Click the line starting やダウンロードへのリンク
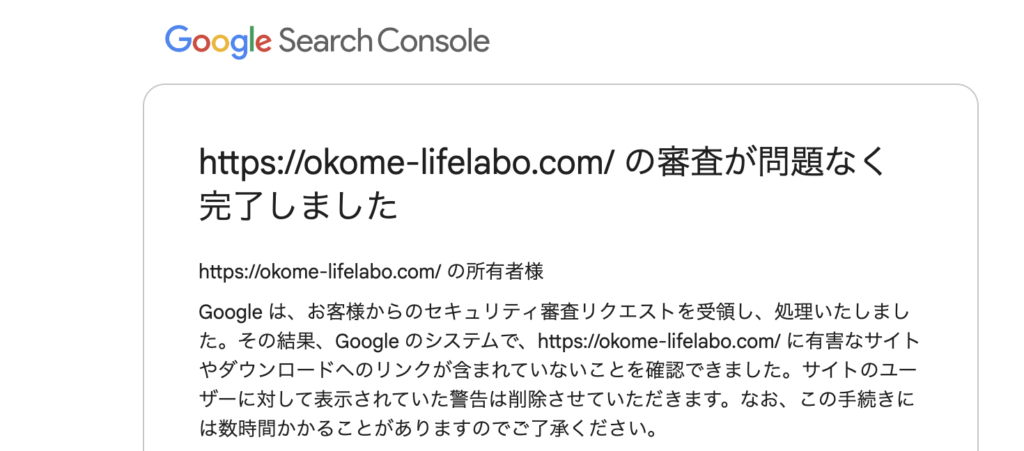The width and height of the screenshot is (1024, 451). (x=558, y=370)
